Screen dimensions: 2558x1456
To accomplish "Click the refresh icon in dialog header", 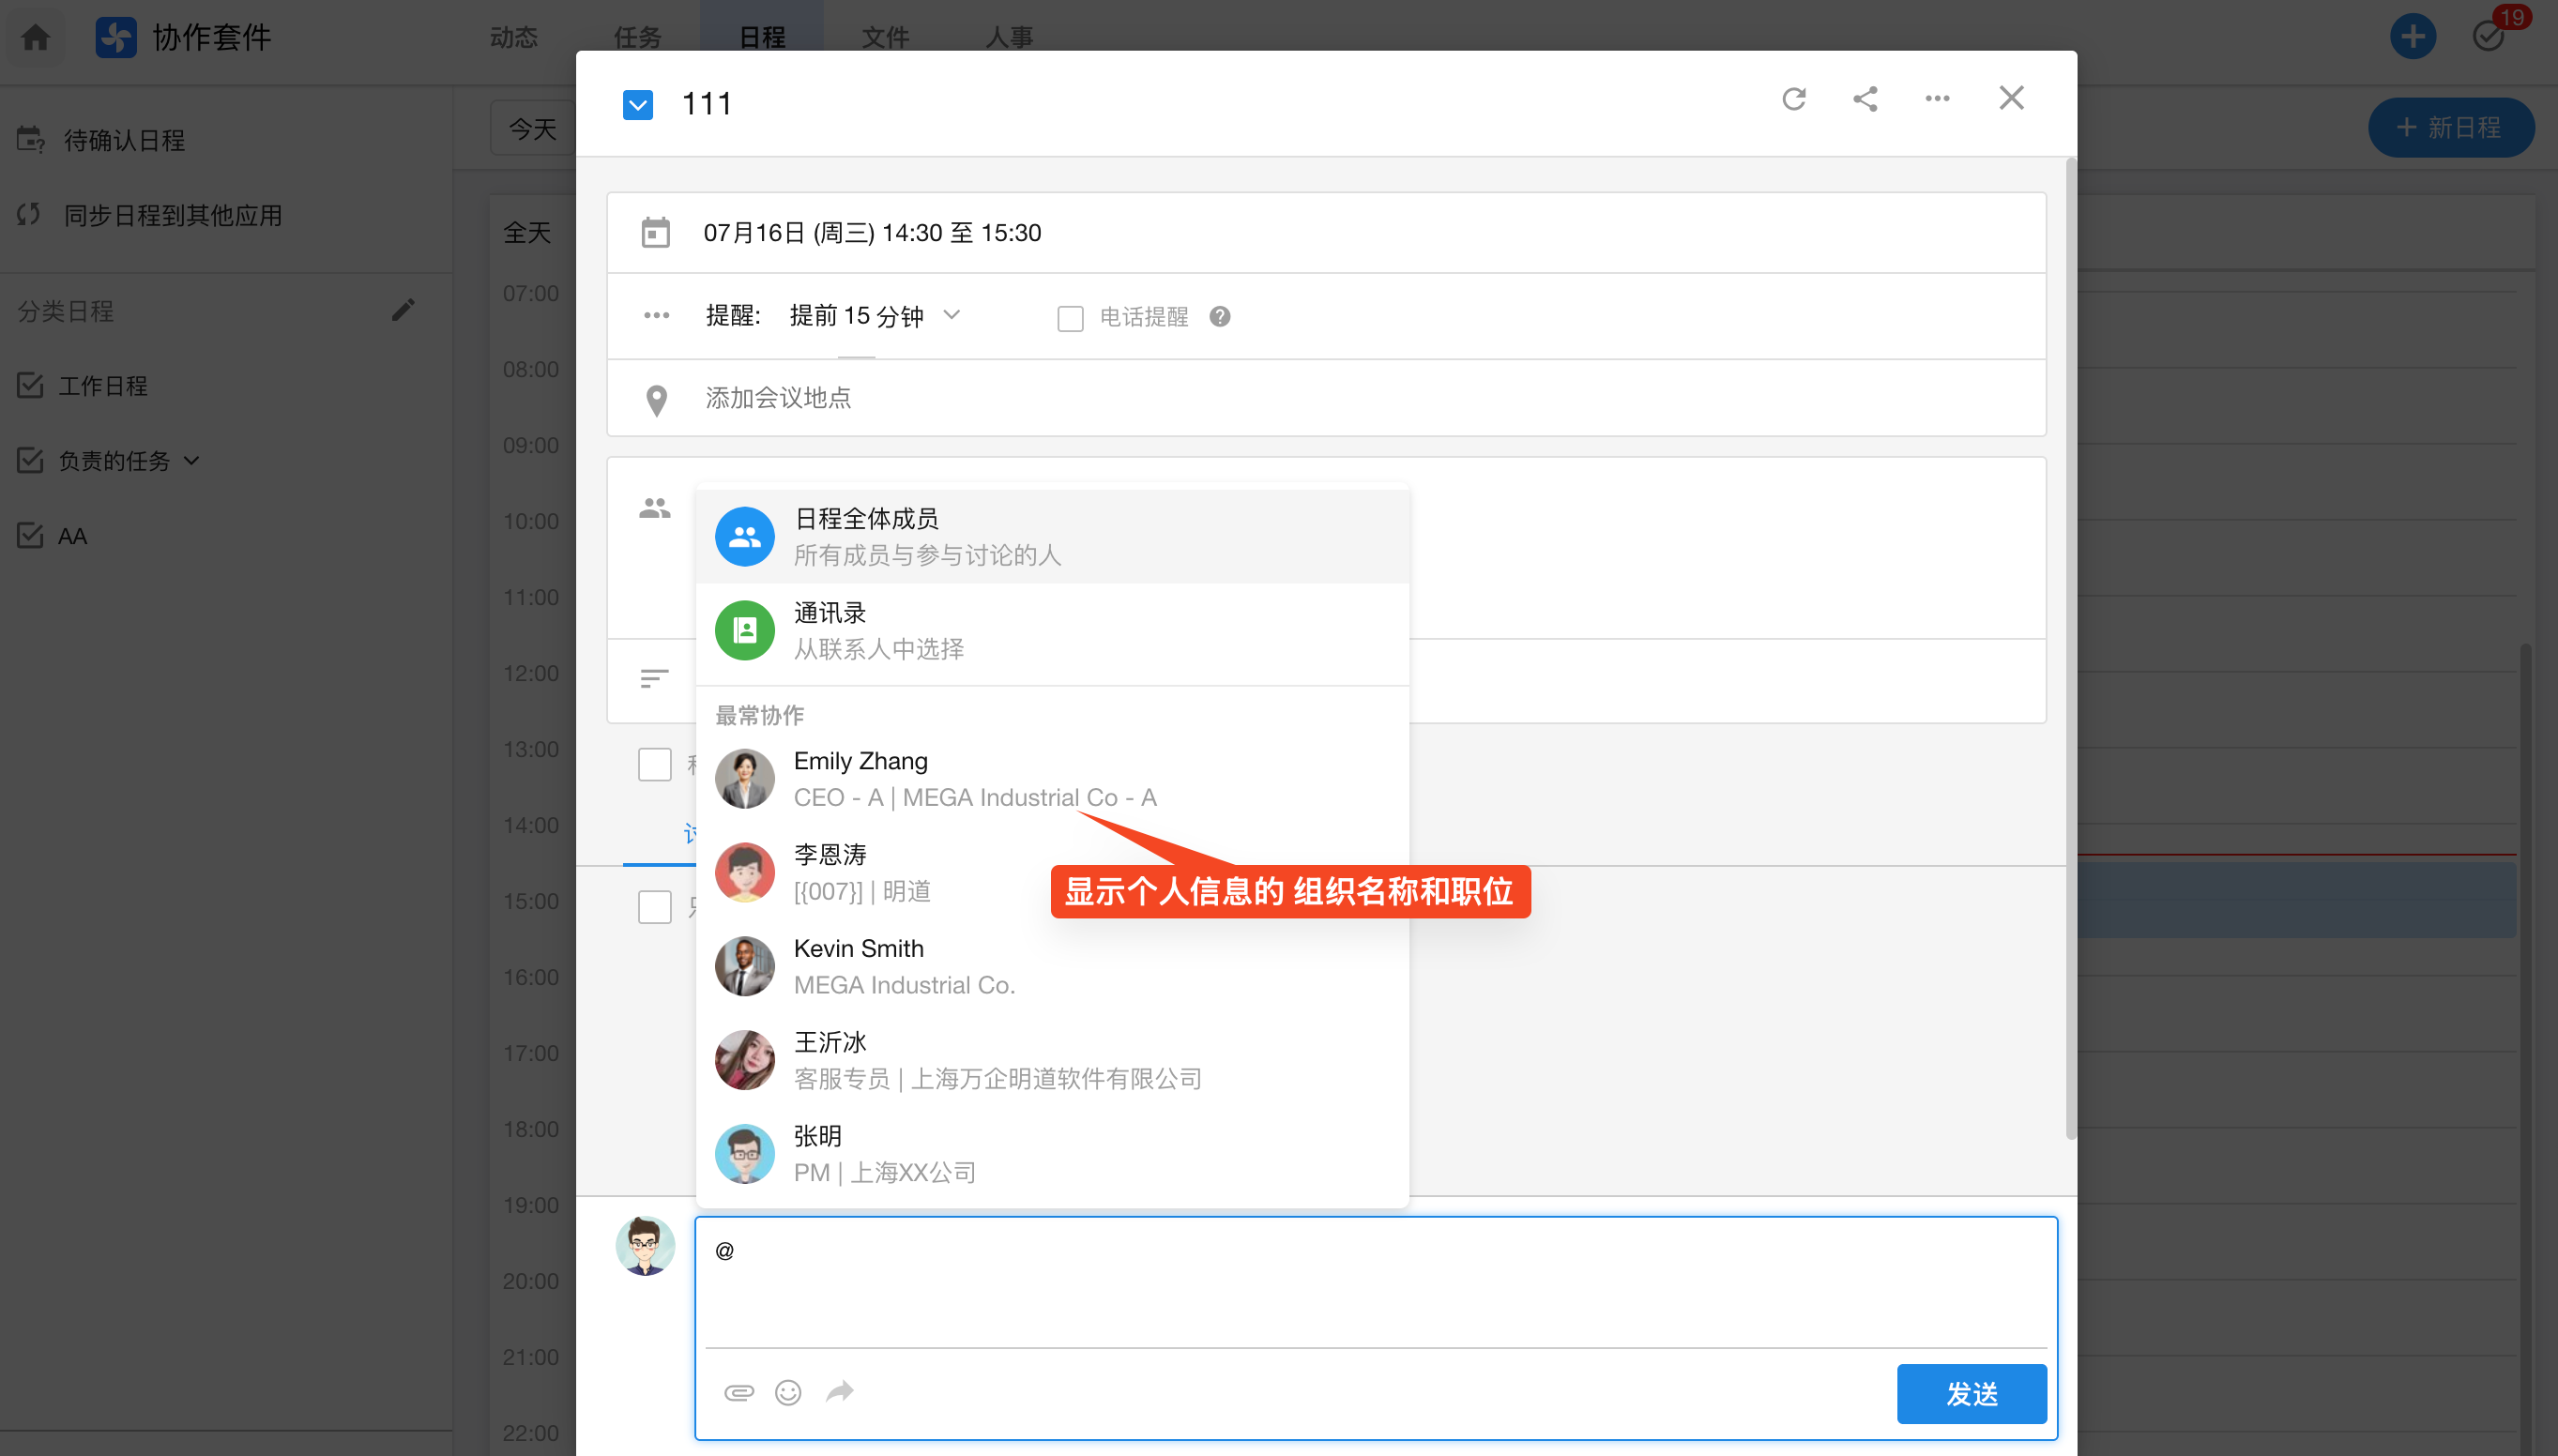I will [x=1793, y=99].
